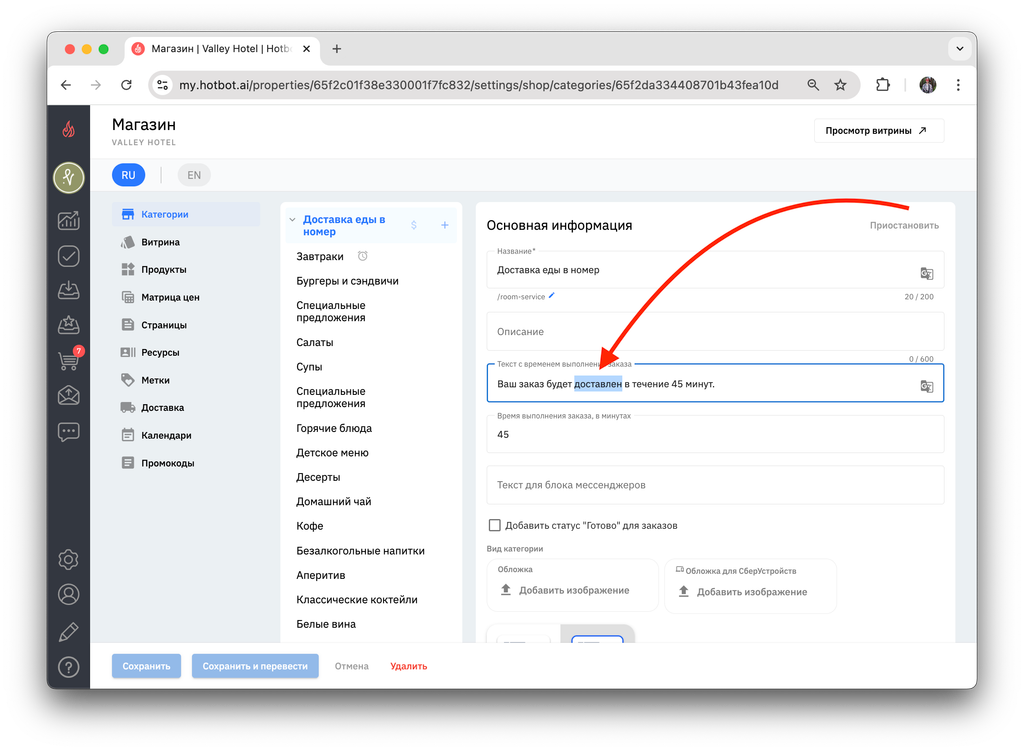Open Календари menu item
The height and width of the screenshot is (751, 1024).
tap(186, 435)
